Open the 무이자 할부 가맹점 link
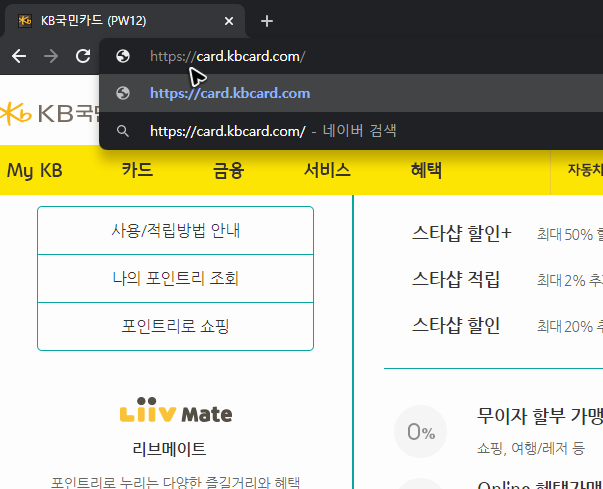The image size is (603, 489). point(540,416)
